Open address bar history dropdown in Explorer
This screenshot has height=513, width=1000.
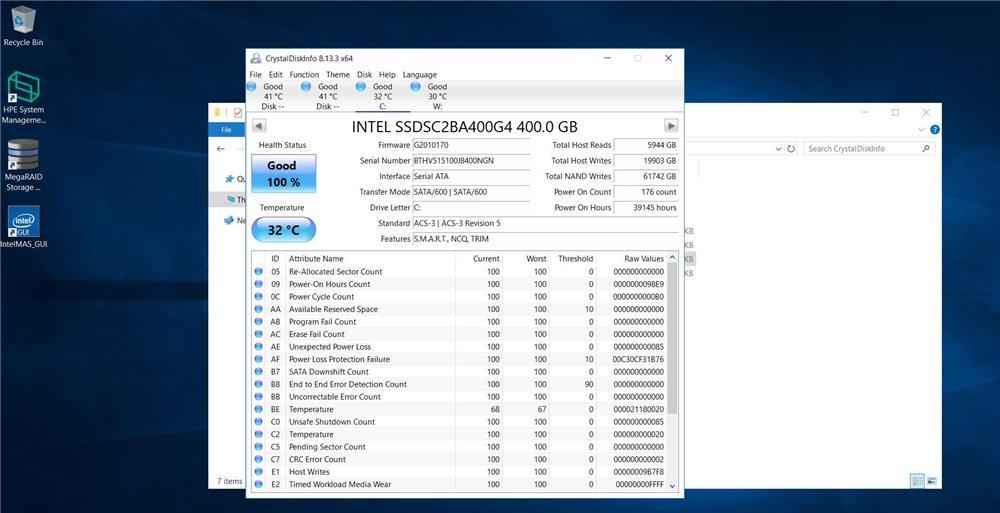tap(779, 149)
